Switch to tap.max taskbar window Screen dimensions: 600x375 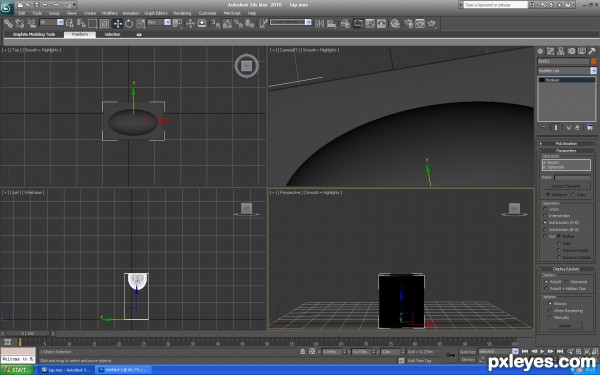tap(65, 370)
